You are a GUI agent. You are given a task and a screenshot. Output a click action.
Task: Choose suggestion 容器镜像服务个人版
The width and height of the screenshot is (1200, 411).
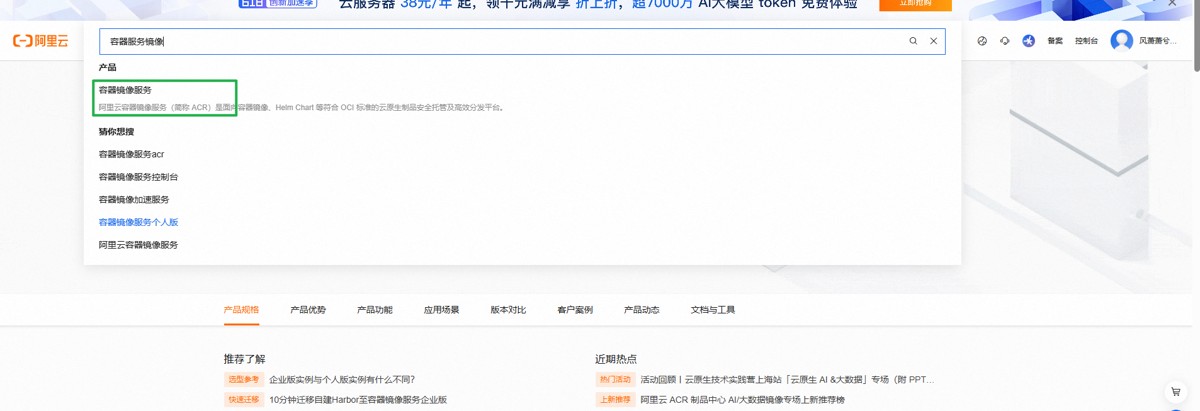point(138,222)
